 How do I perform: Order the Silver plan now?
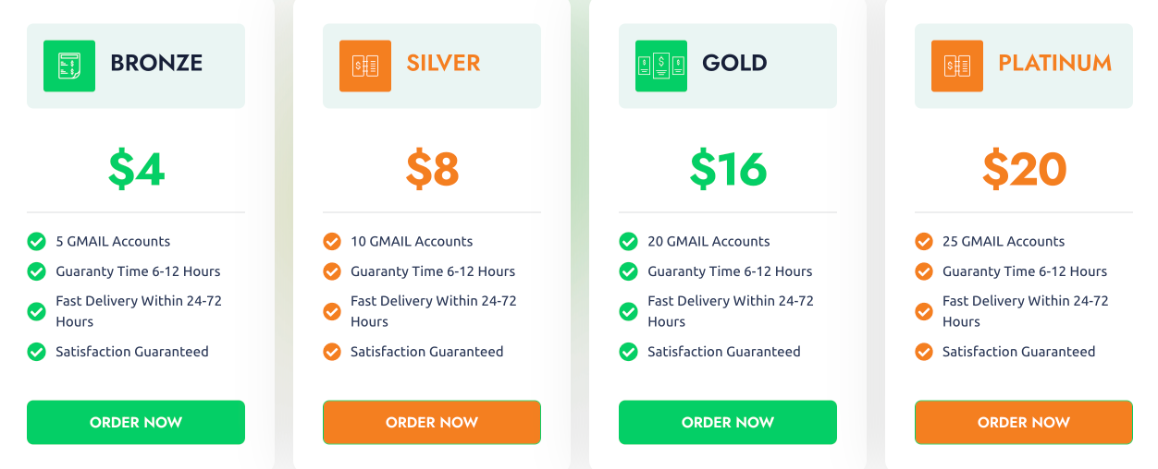click(x=432, y=422)
